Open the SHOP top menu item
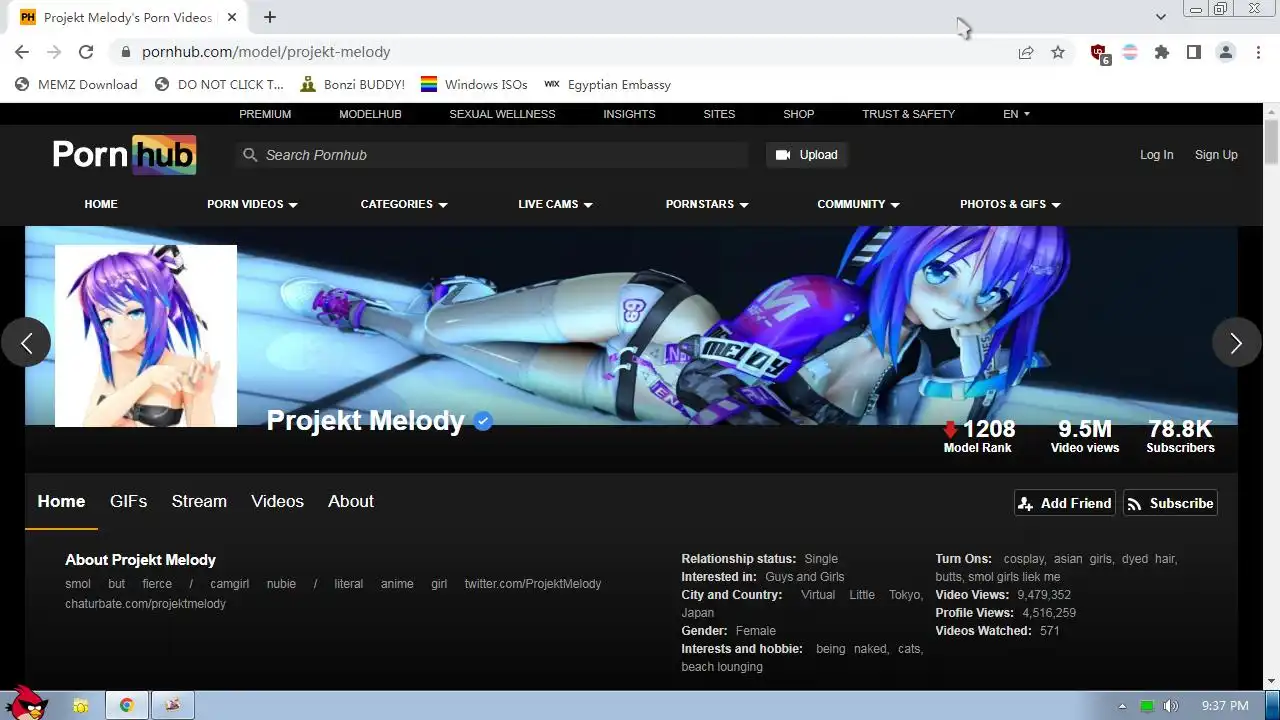This screenshot has height=720, width=1280. tap(798, 114)
